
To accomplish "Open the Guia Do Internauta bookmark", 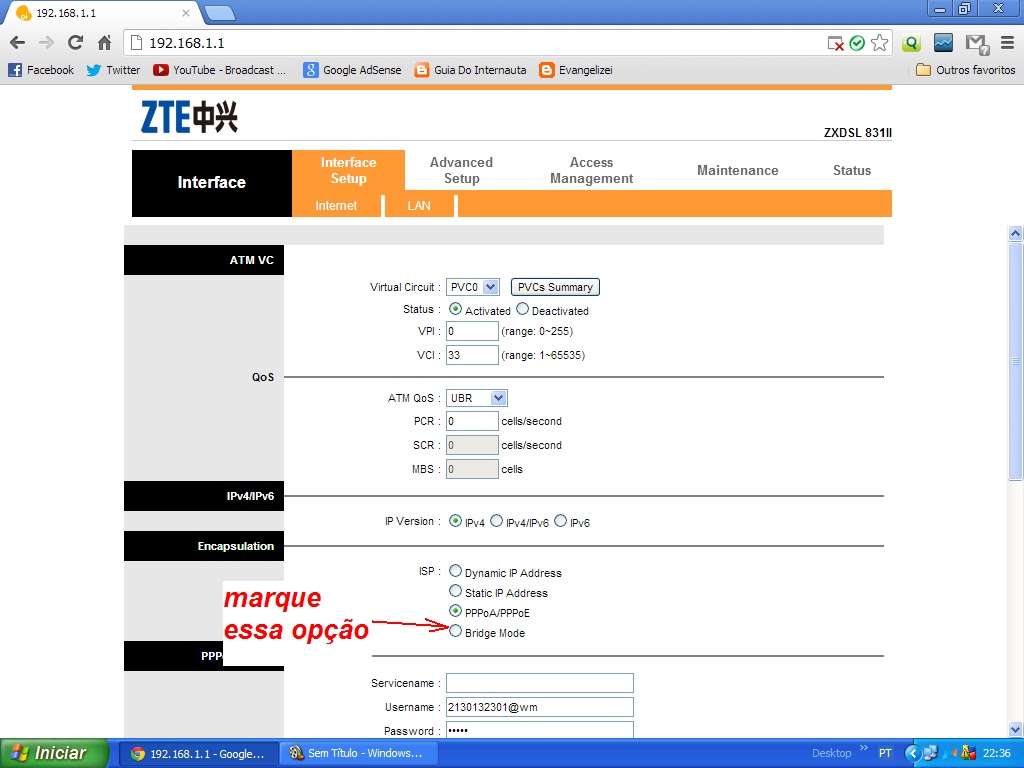I will pos(479,70).
